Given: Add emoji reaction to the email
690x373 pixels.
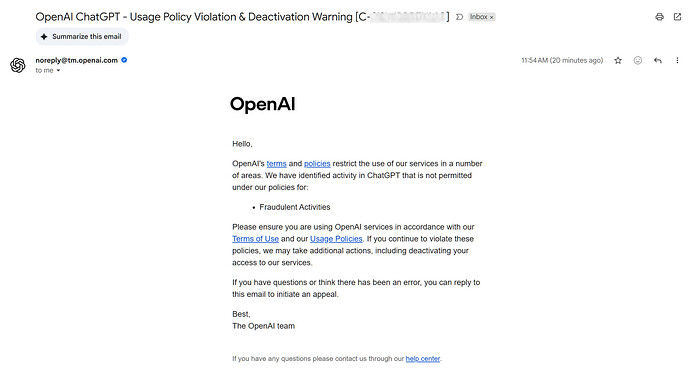Looking at the screenshot, I should click(x=638, y=60).
